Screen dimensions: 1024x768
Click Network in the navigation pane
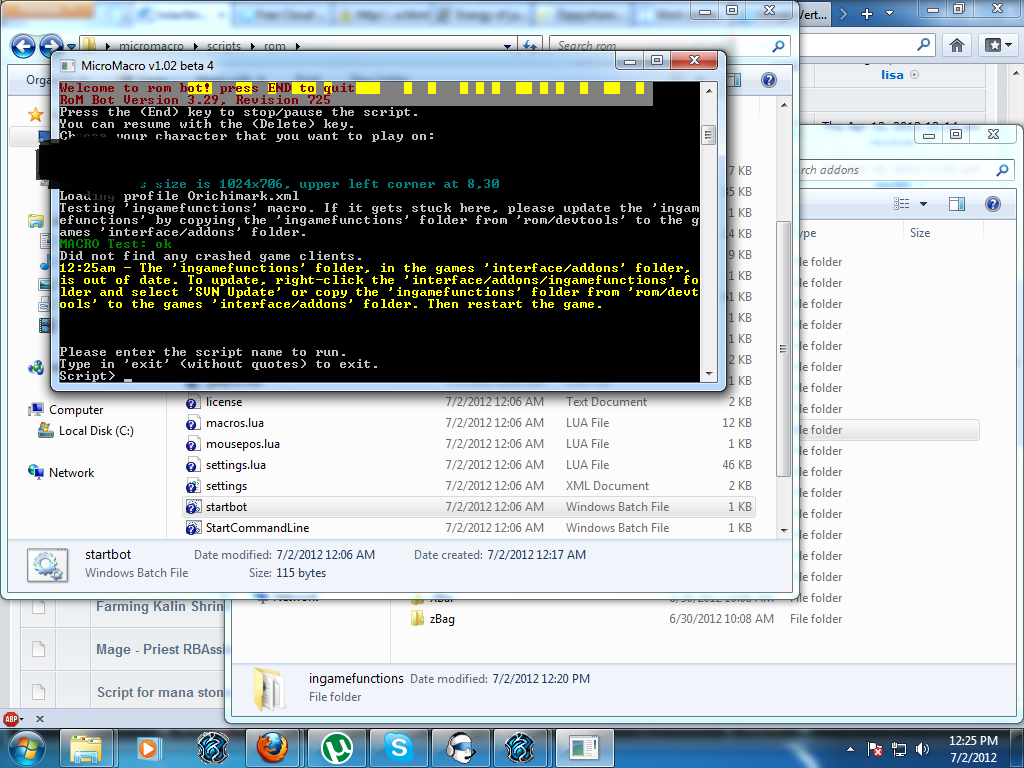coord(71,473)
